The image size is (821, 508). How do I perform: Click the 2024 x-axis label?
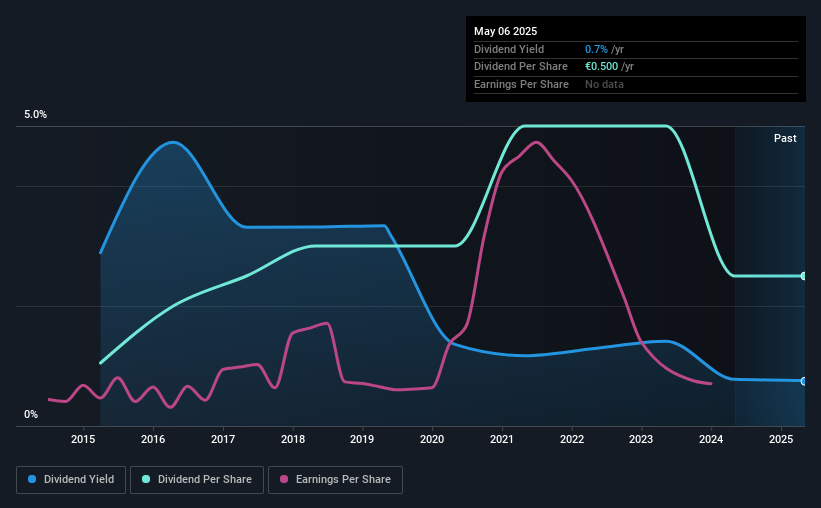711,439
